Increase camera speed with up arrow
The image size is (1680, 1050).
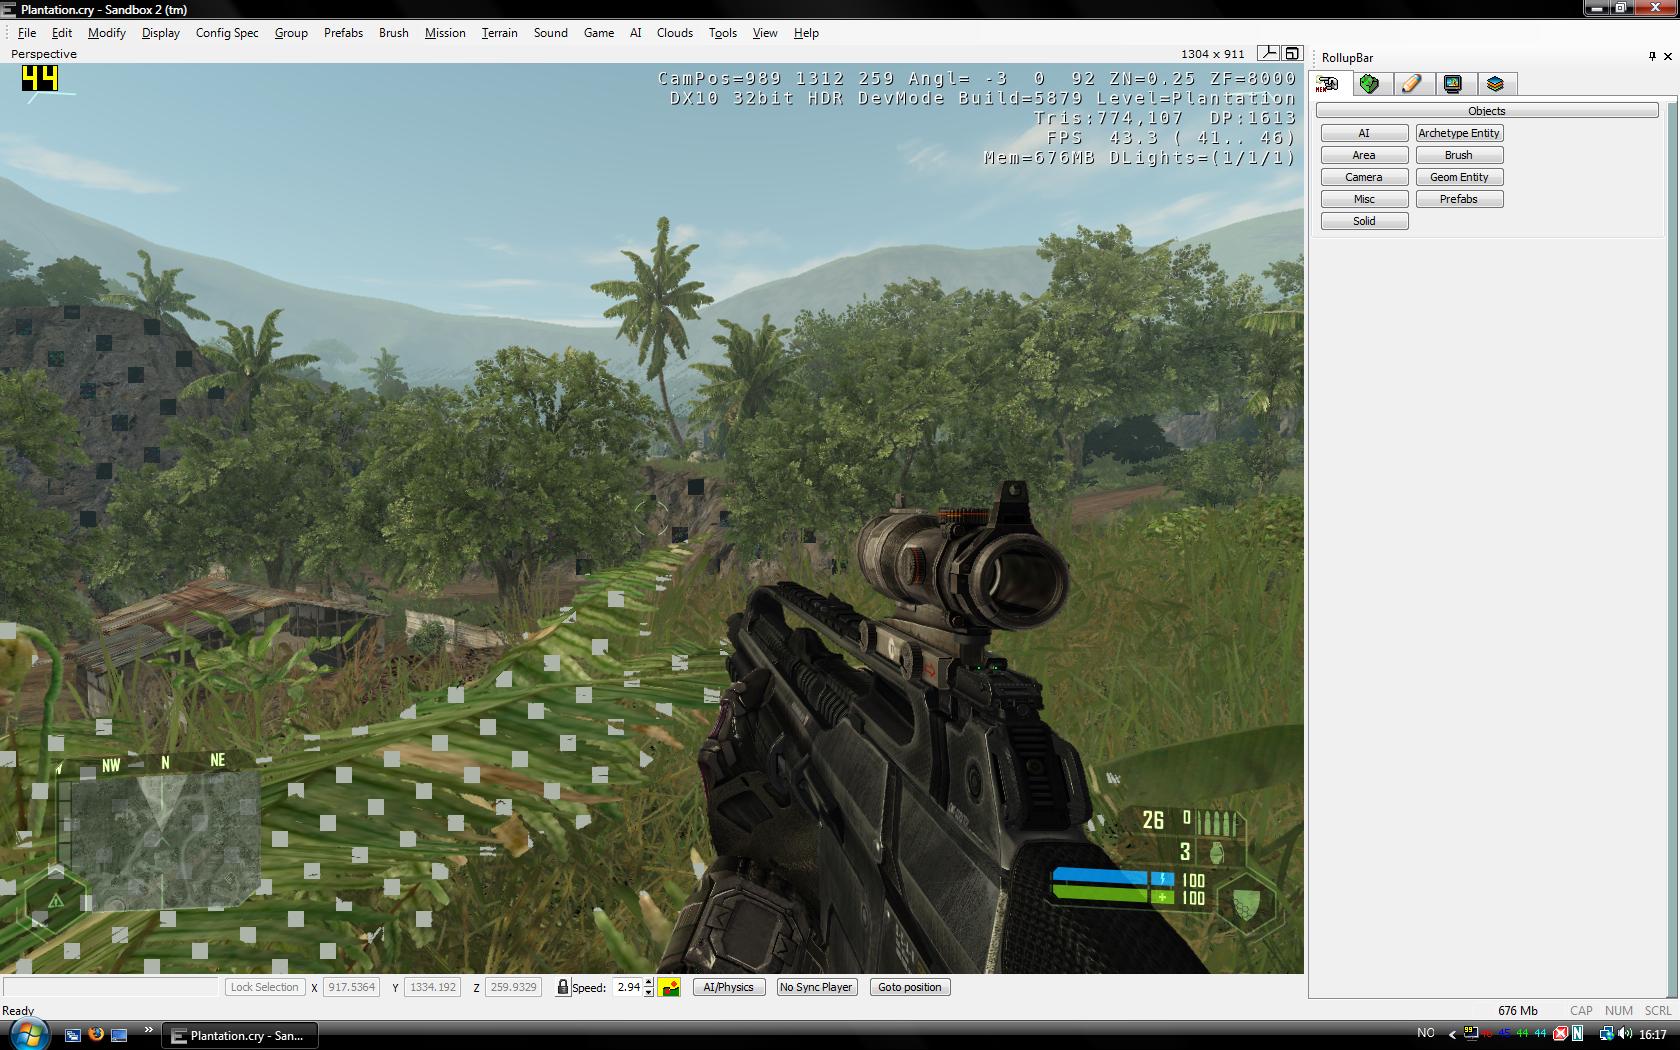pos(649,982)
